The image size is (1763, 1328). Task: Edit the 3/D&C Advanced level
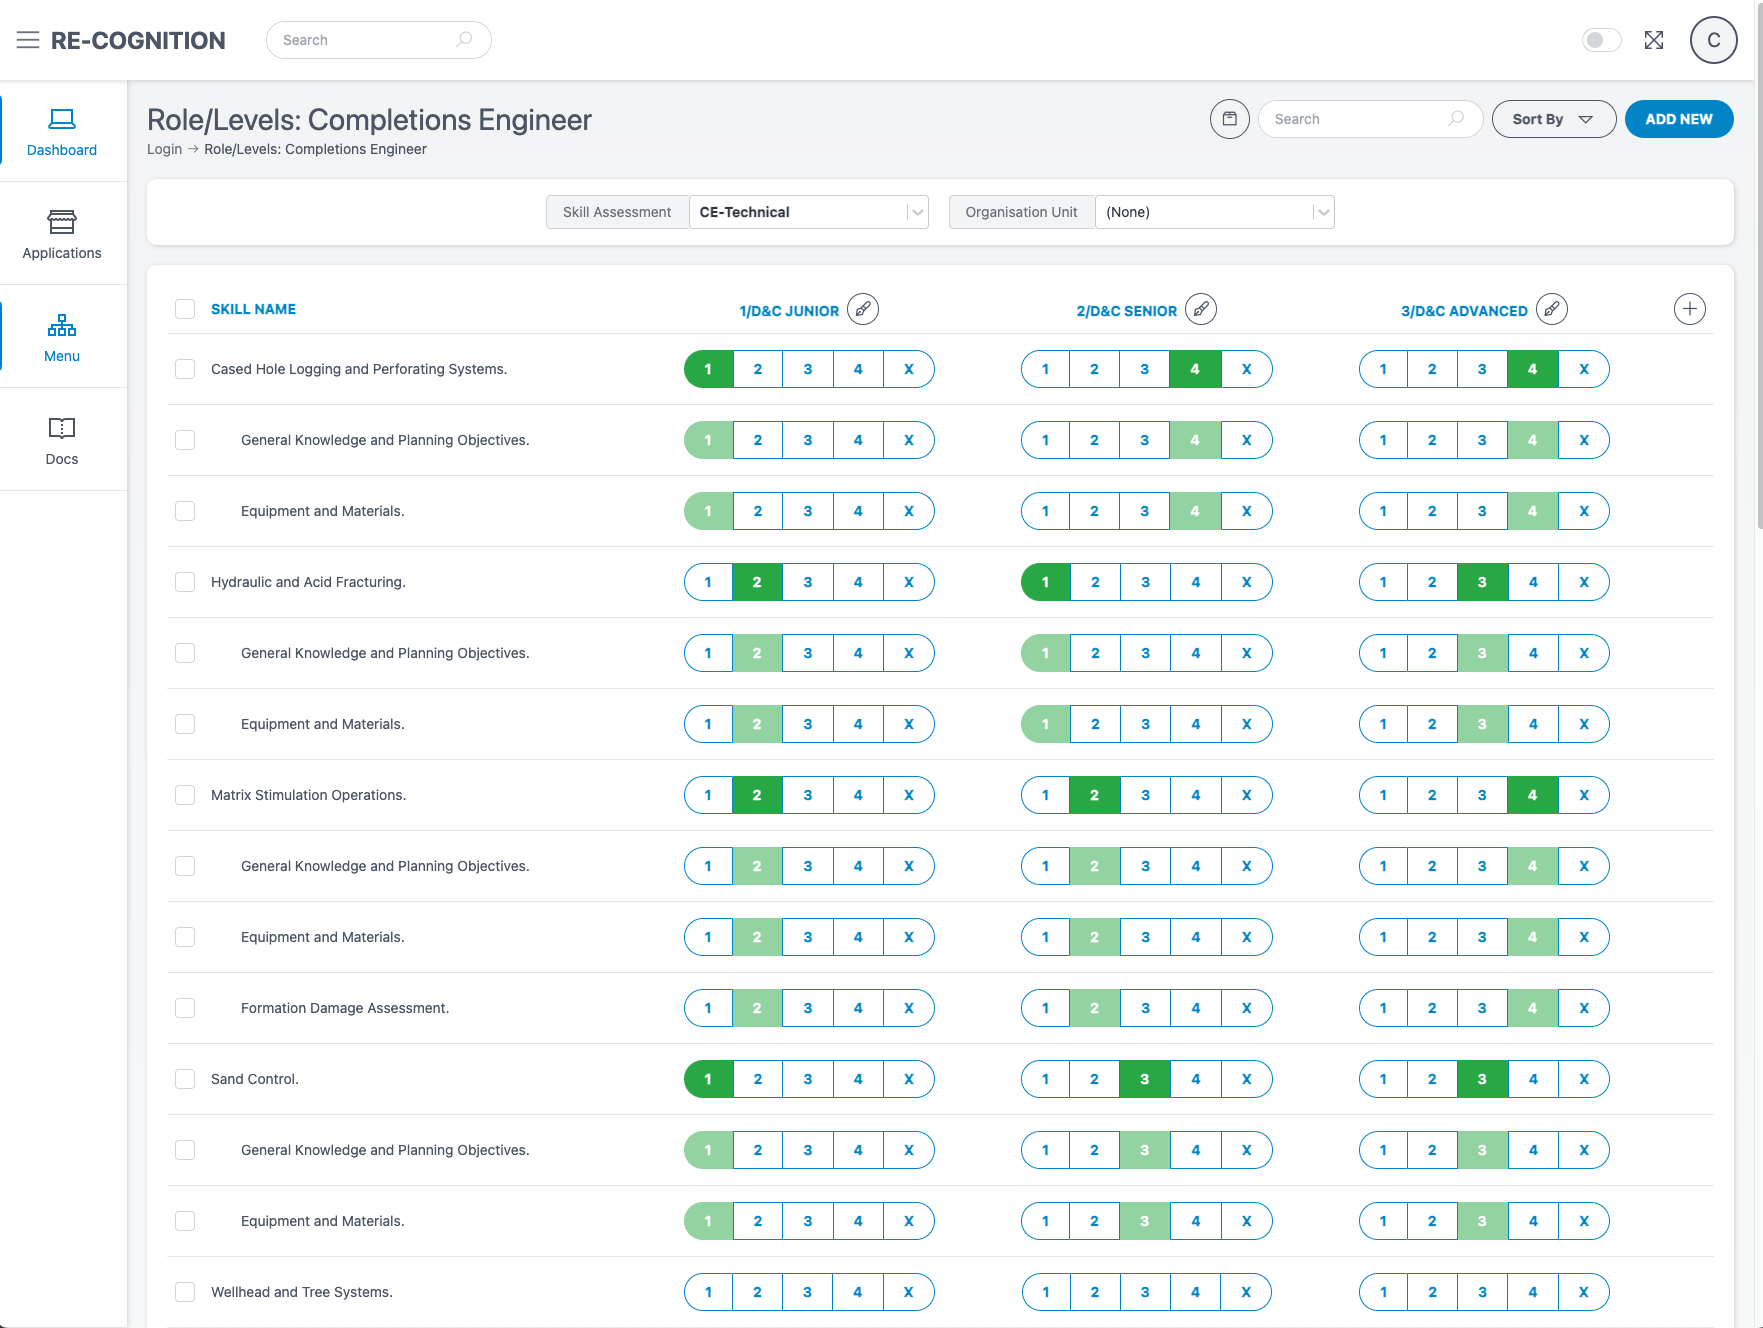coord(1551,309)
